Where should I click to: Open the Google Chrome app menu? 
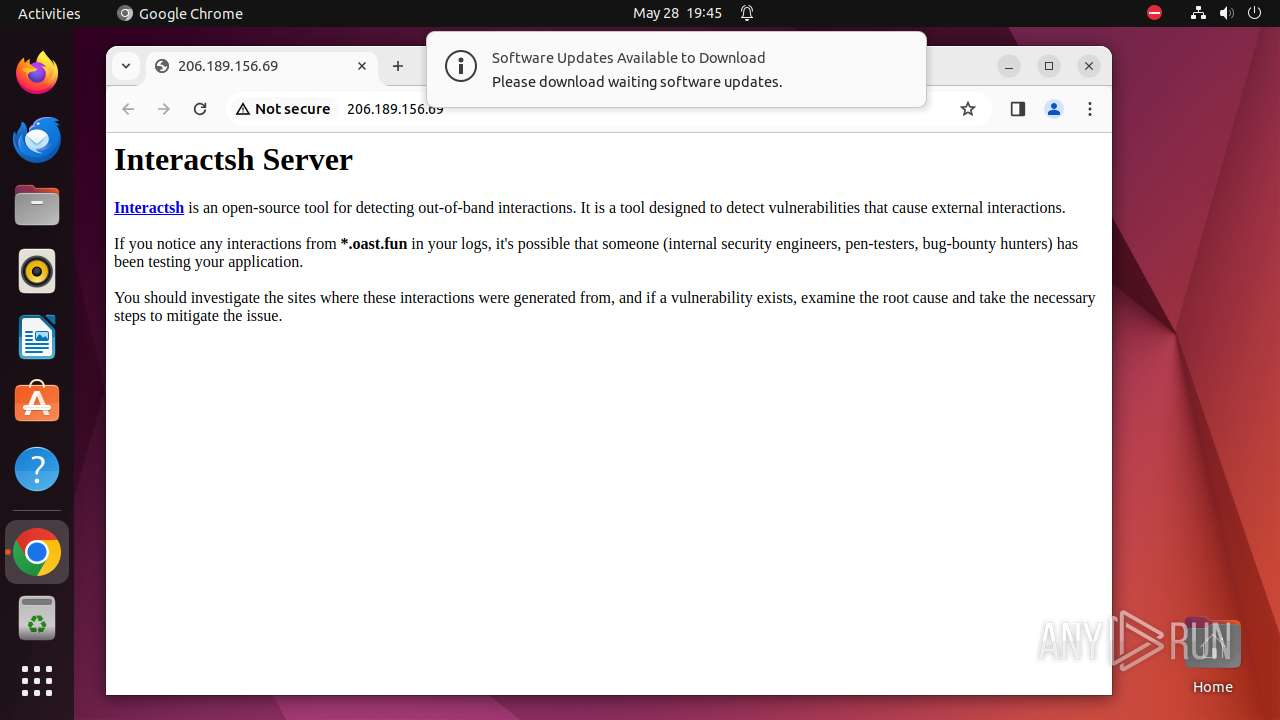(180, 13)
